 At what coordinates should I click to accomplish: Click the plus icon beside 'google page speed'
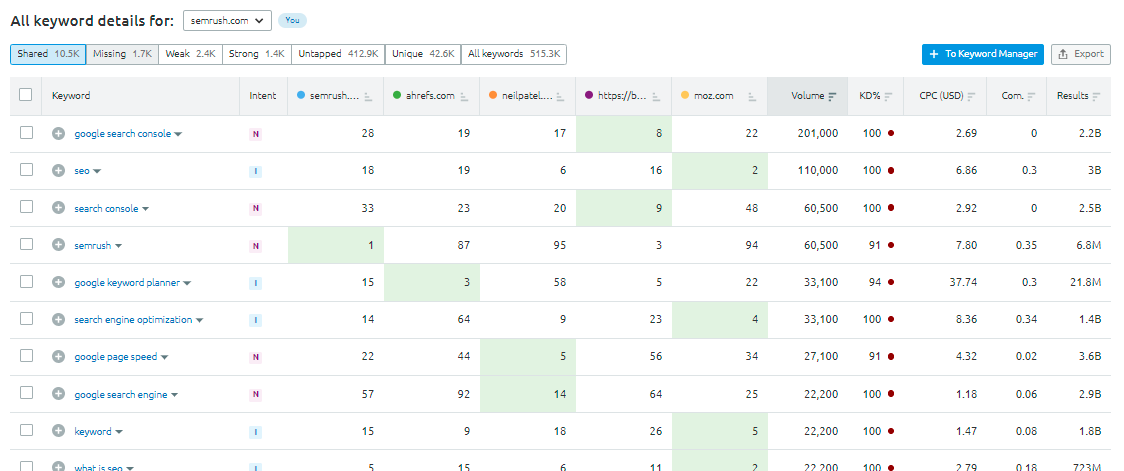pyautogui.click(x=59, y=357)
